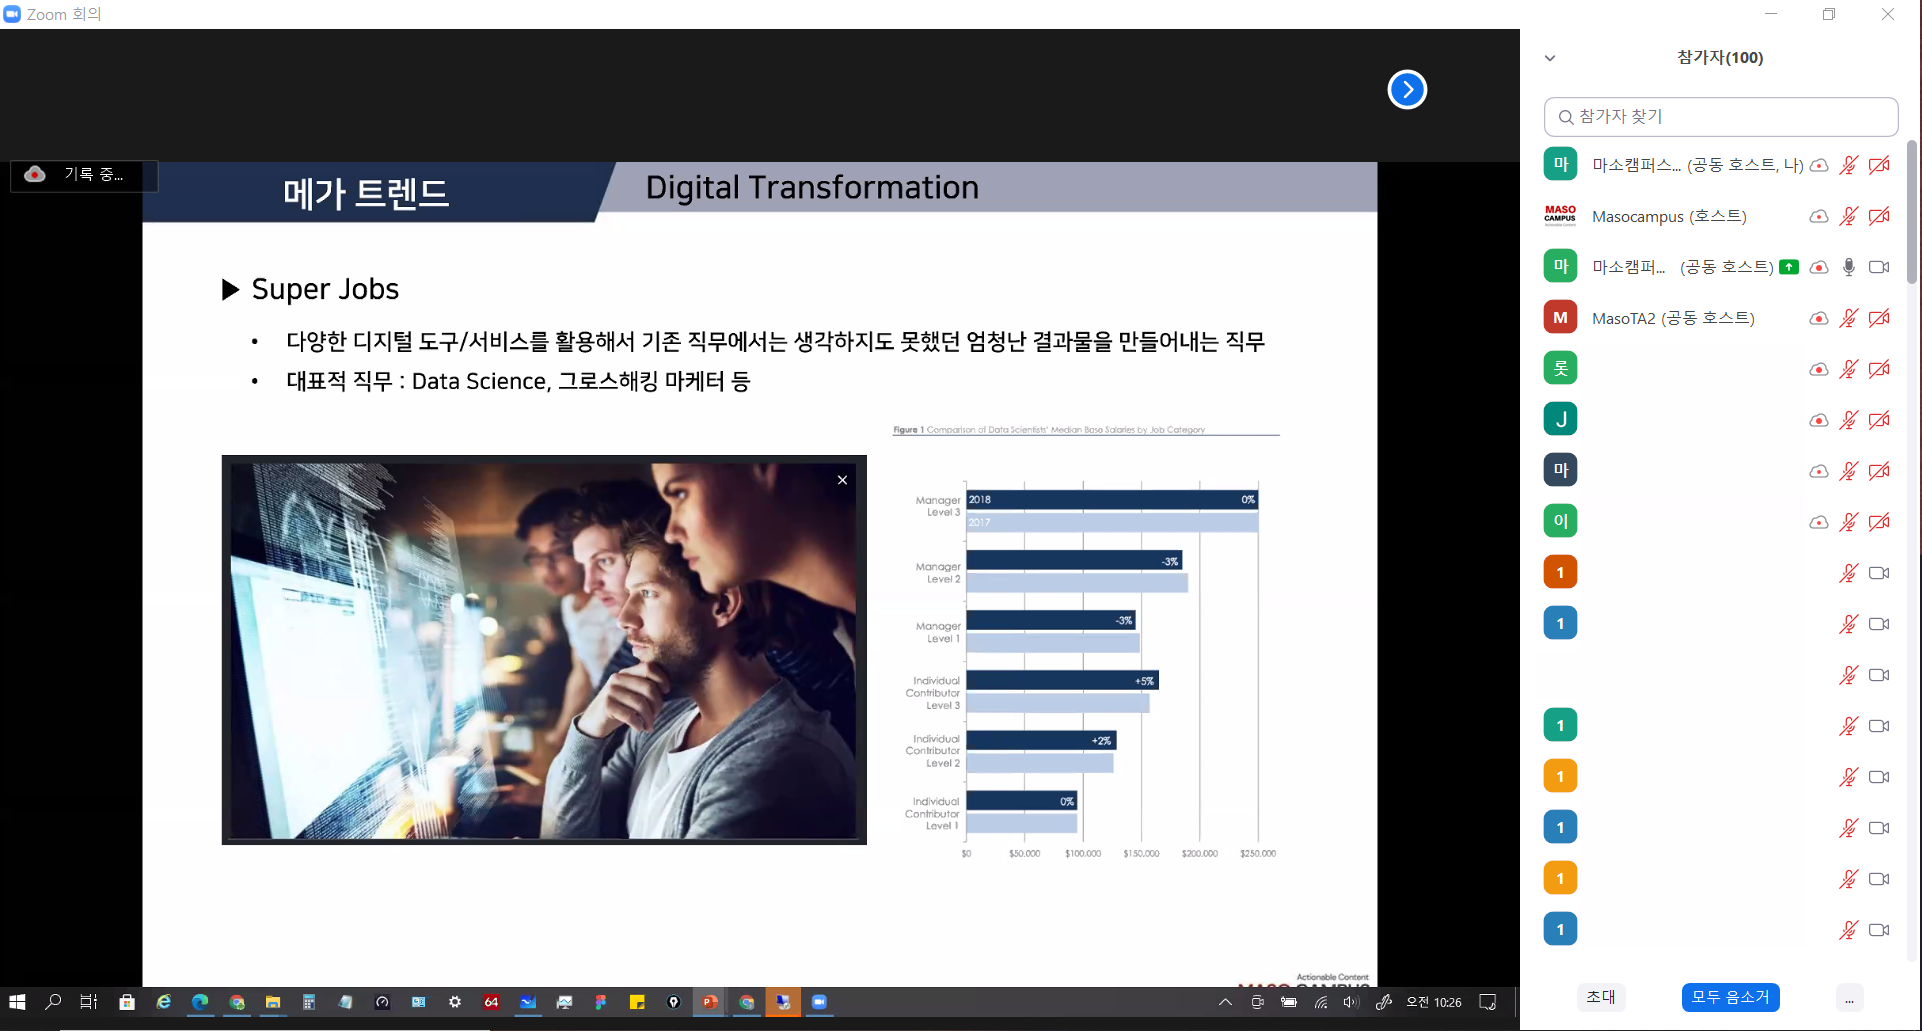The width and height of the screenshot is (1922, 1031).
Task: Open PowerPoint from the taskbar
Action: 709,1002
